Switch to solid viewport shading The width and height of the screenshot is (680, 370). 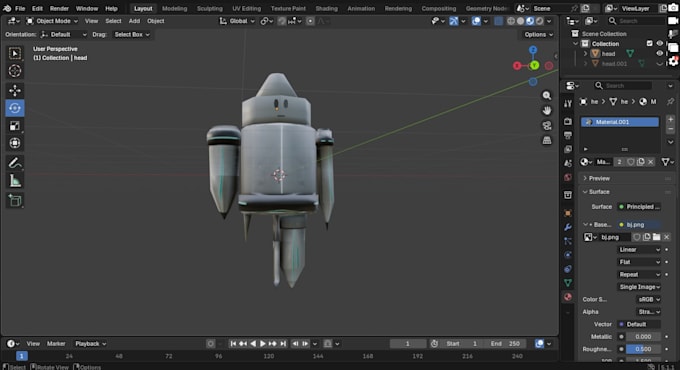520,21
